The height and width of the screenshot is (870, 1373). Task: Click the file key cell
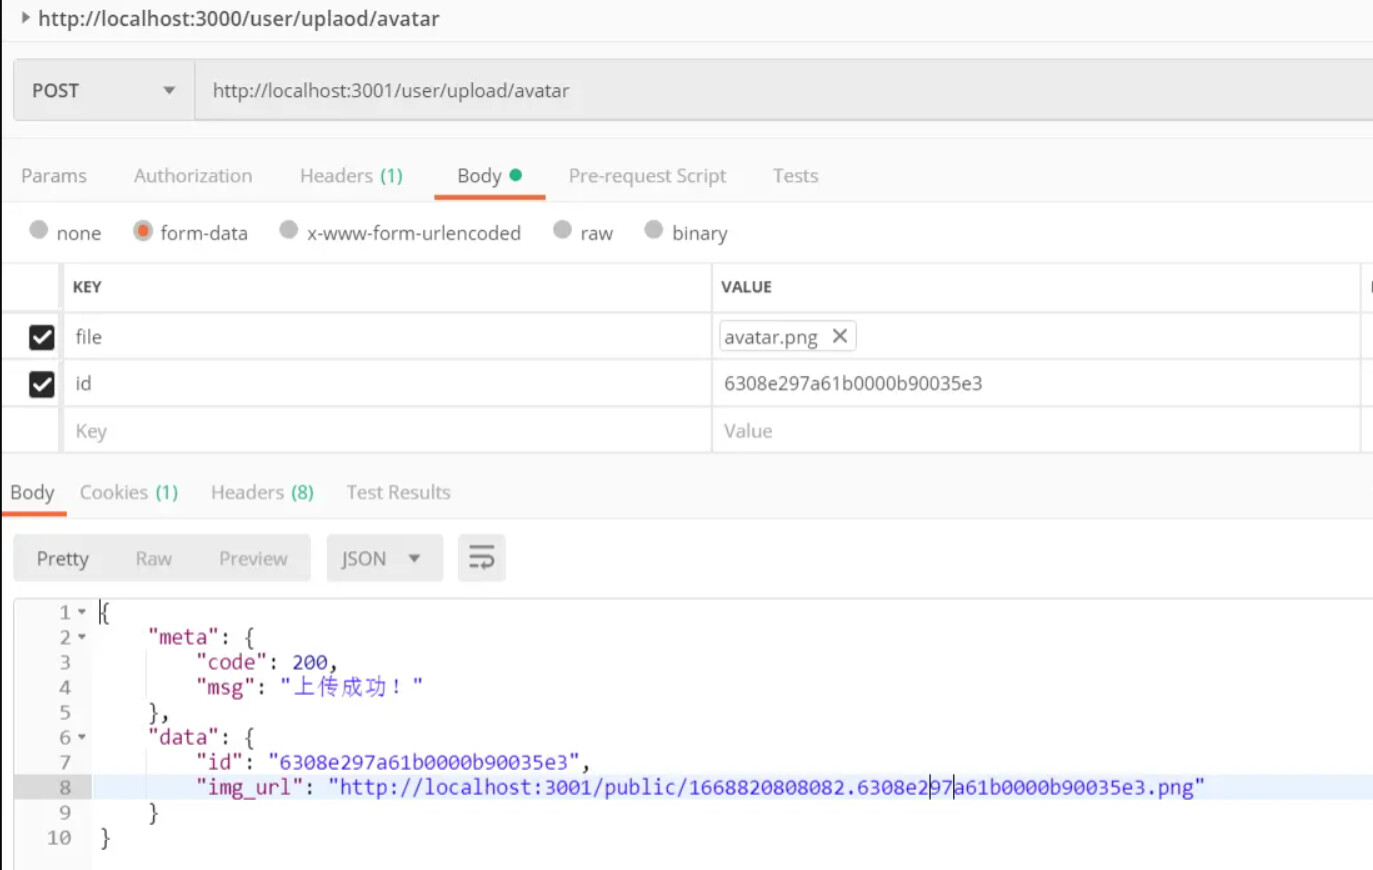pyautogui.click(x=387, y=337)
